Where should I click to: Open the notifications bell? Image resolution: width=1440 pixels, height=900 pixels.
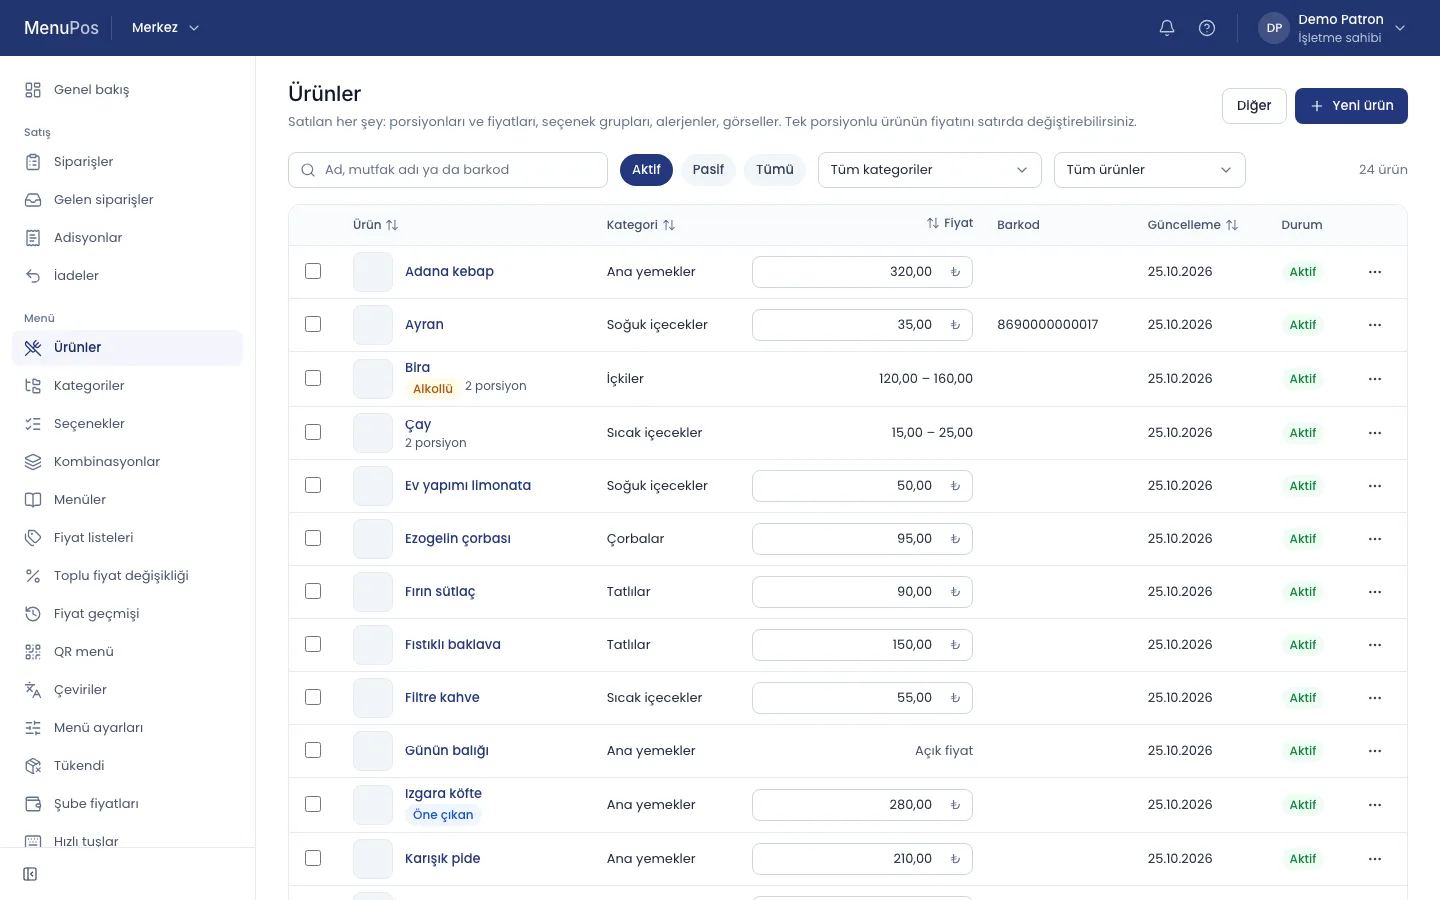(1167, 28)
